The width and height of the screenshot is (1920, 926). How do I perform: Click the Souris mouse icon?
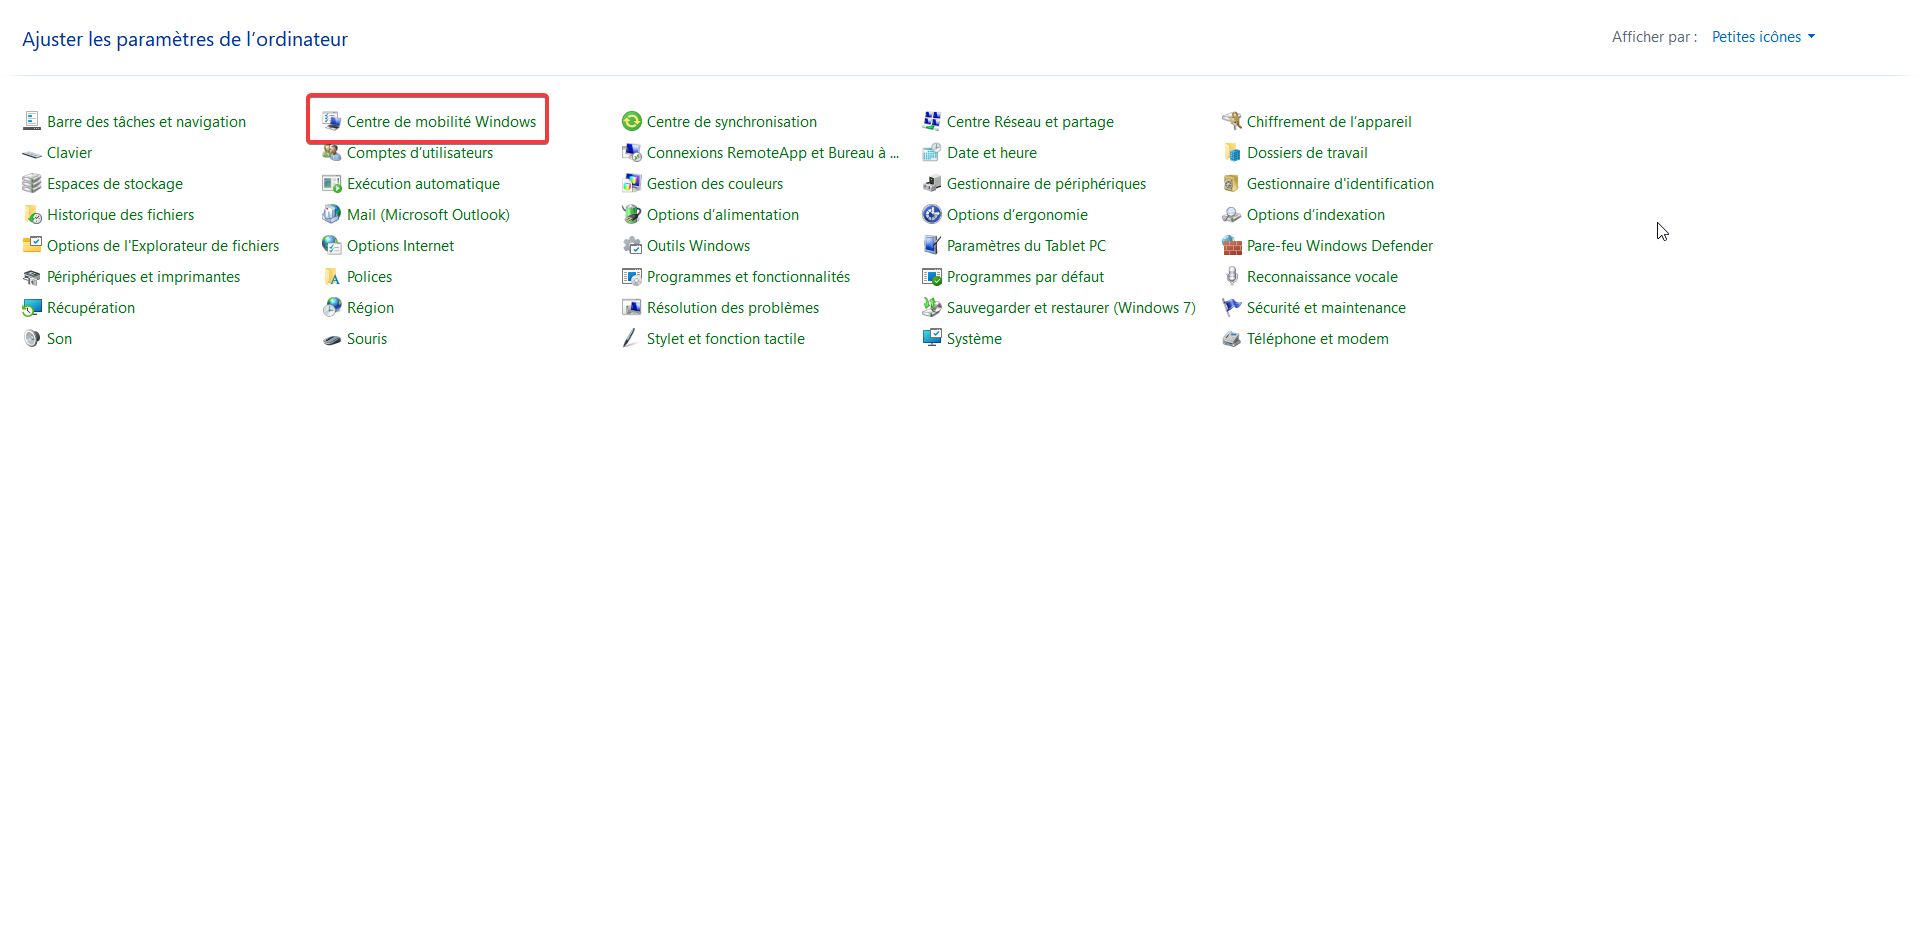click(x=332, y=339)
